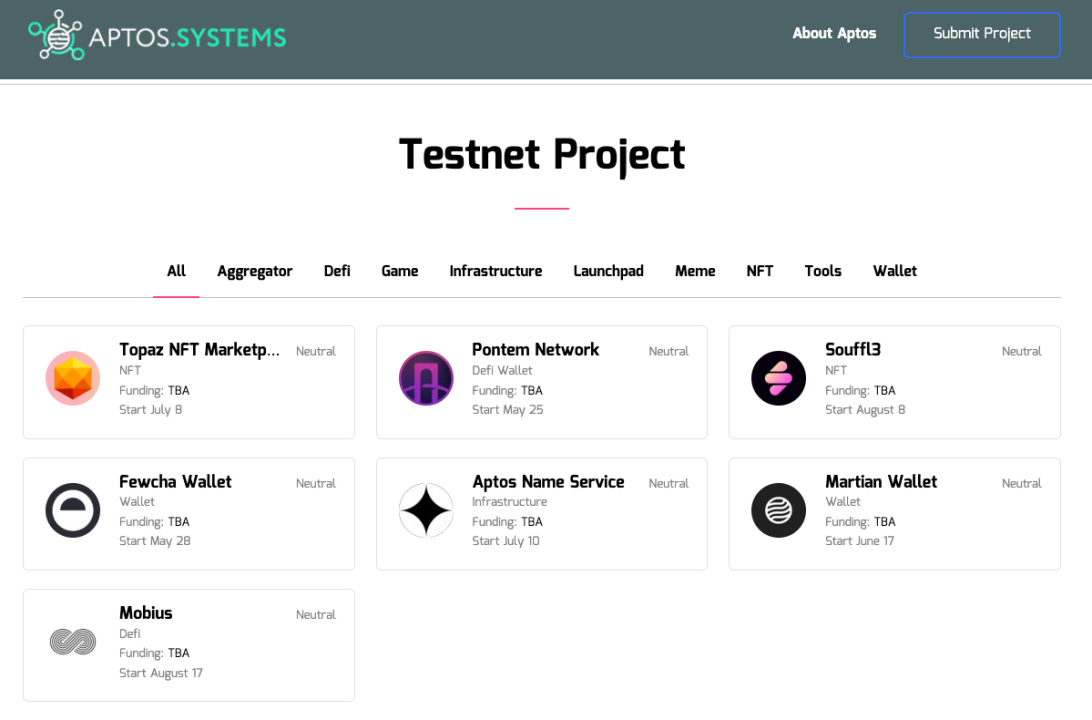
Task: Select the Meme tab
Action: 695,271
